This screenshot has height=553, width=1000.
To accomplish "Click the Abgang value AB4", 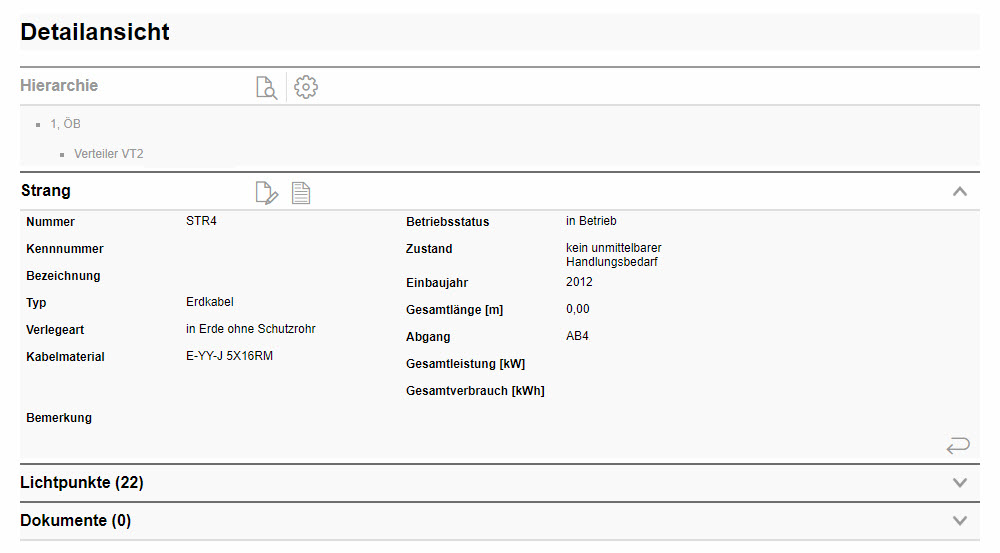I will click(x=577, y=336).
